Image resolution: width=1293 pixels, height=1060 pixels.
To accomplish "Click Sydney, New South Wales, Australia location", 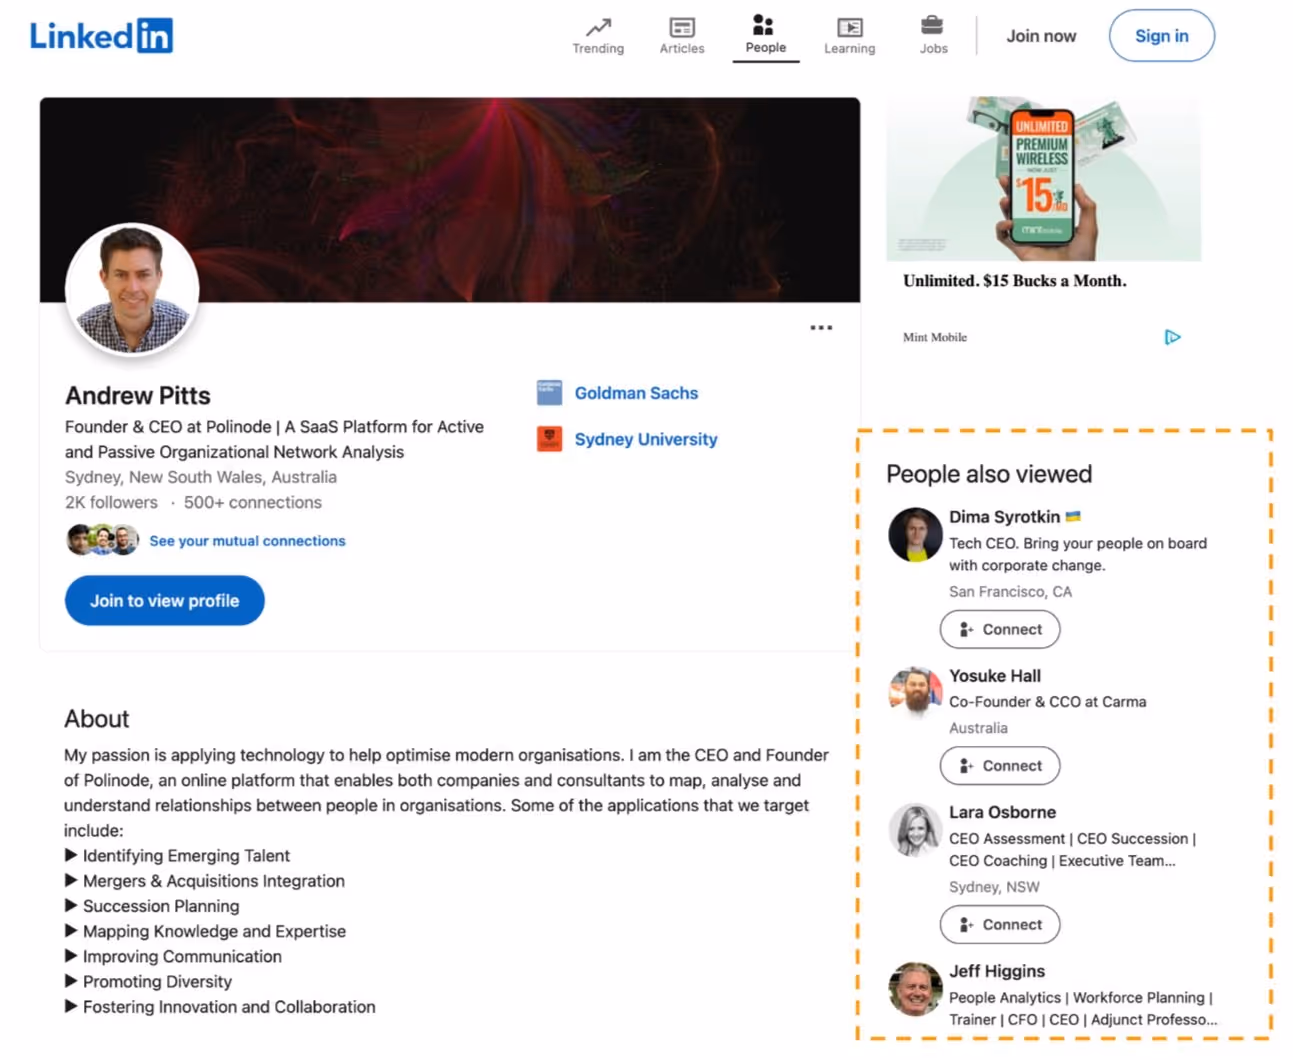I will tap(201, 477).
